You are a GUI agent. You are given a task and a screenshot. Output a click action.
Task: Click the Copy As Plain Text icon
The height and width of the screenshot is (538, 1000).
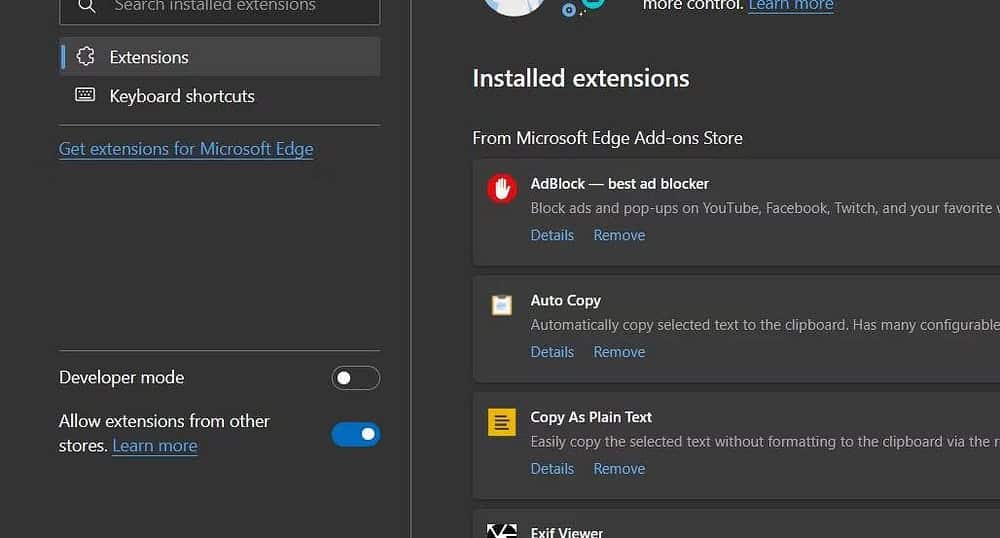pos(501,422)
